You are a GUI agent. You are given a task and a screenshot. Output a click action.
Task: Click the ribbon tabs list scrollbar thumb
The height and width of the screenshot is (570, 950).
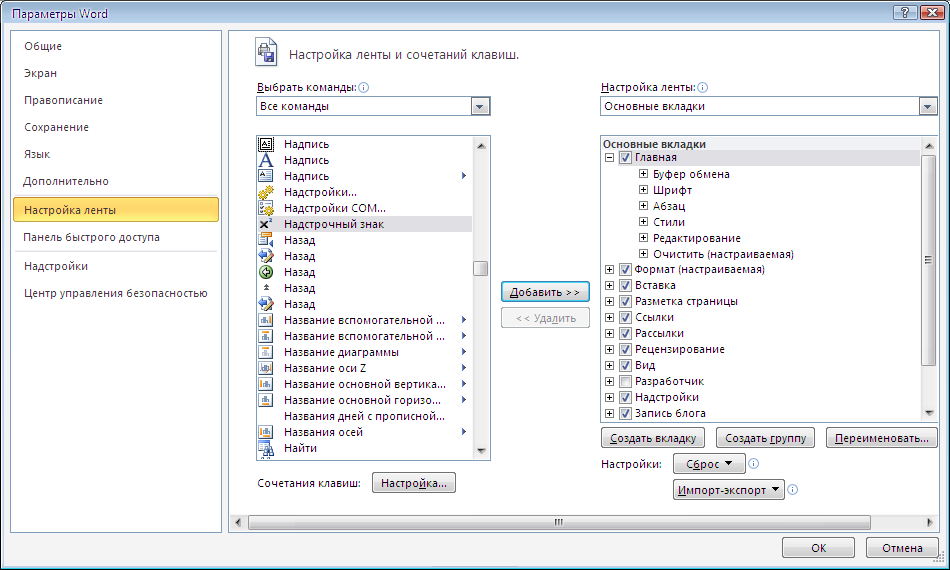[928, 260]
